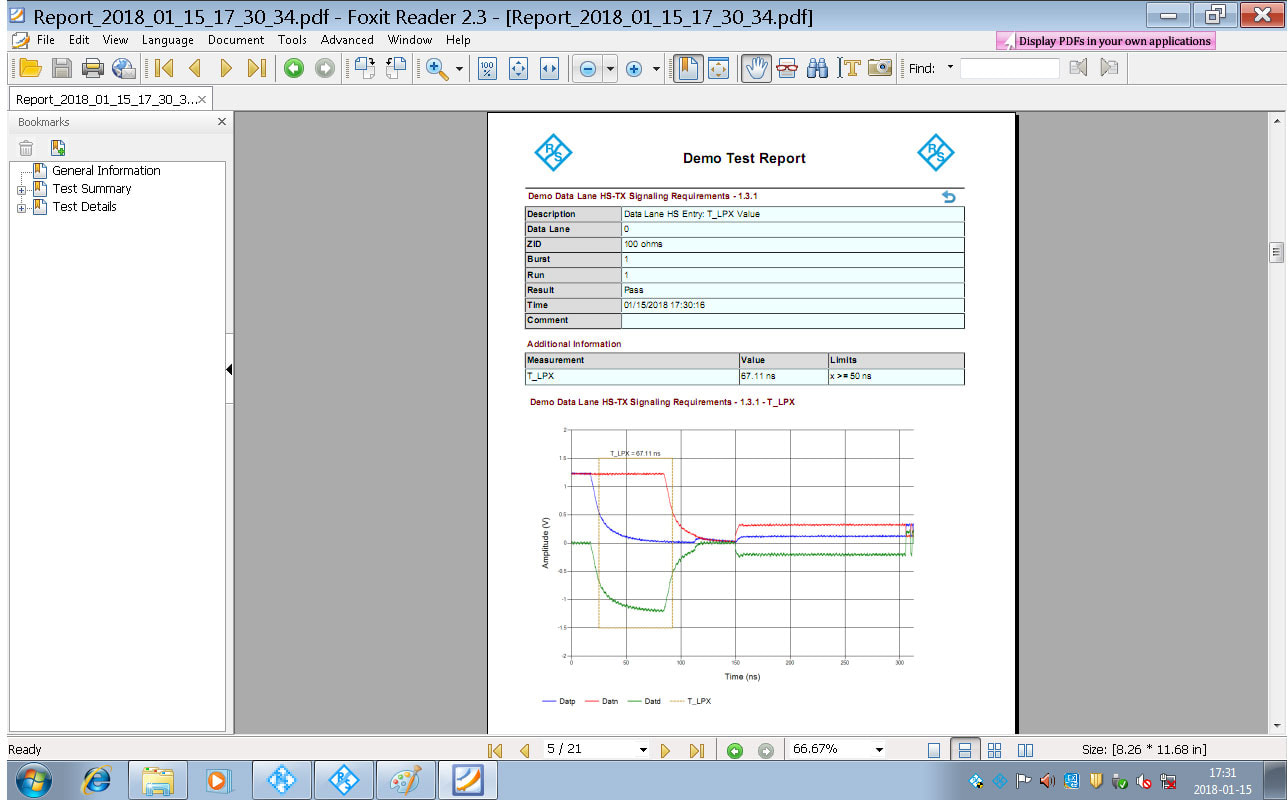Screen dimensions: 1288x800
Task: Switch to Continuous page layout in status bar
Action: click(x=964, y=750)
